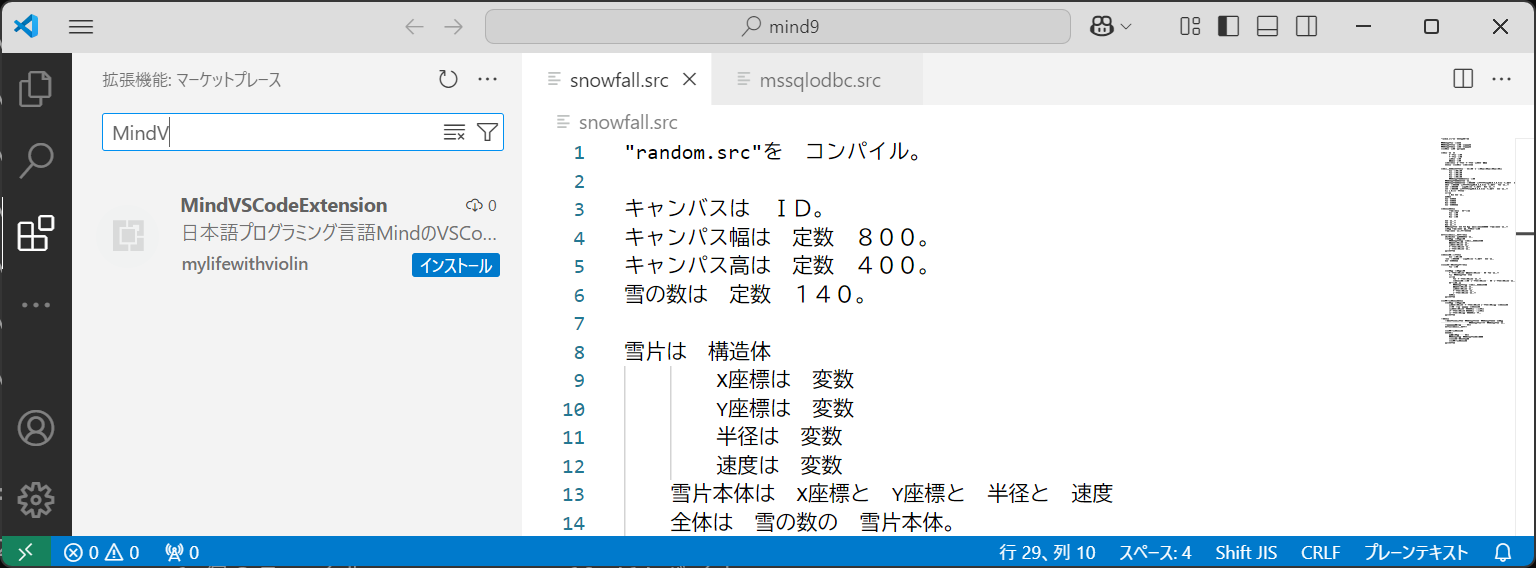Change encoding via 'Shift JIS'

(1246, 552)
